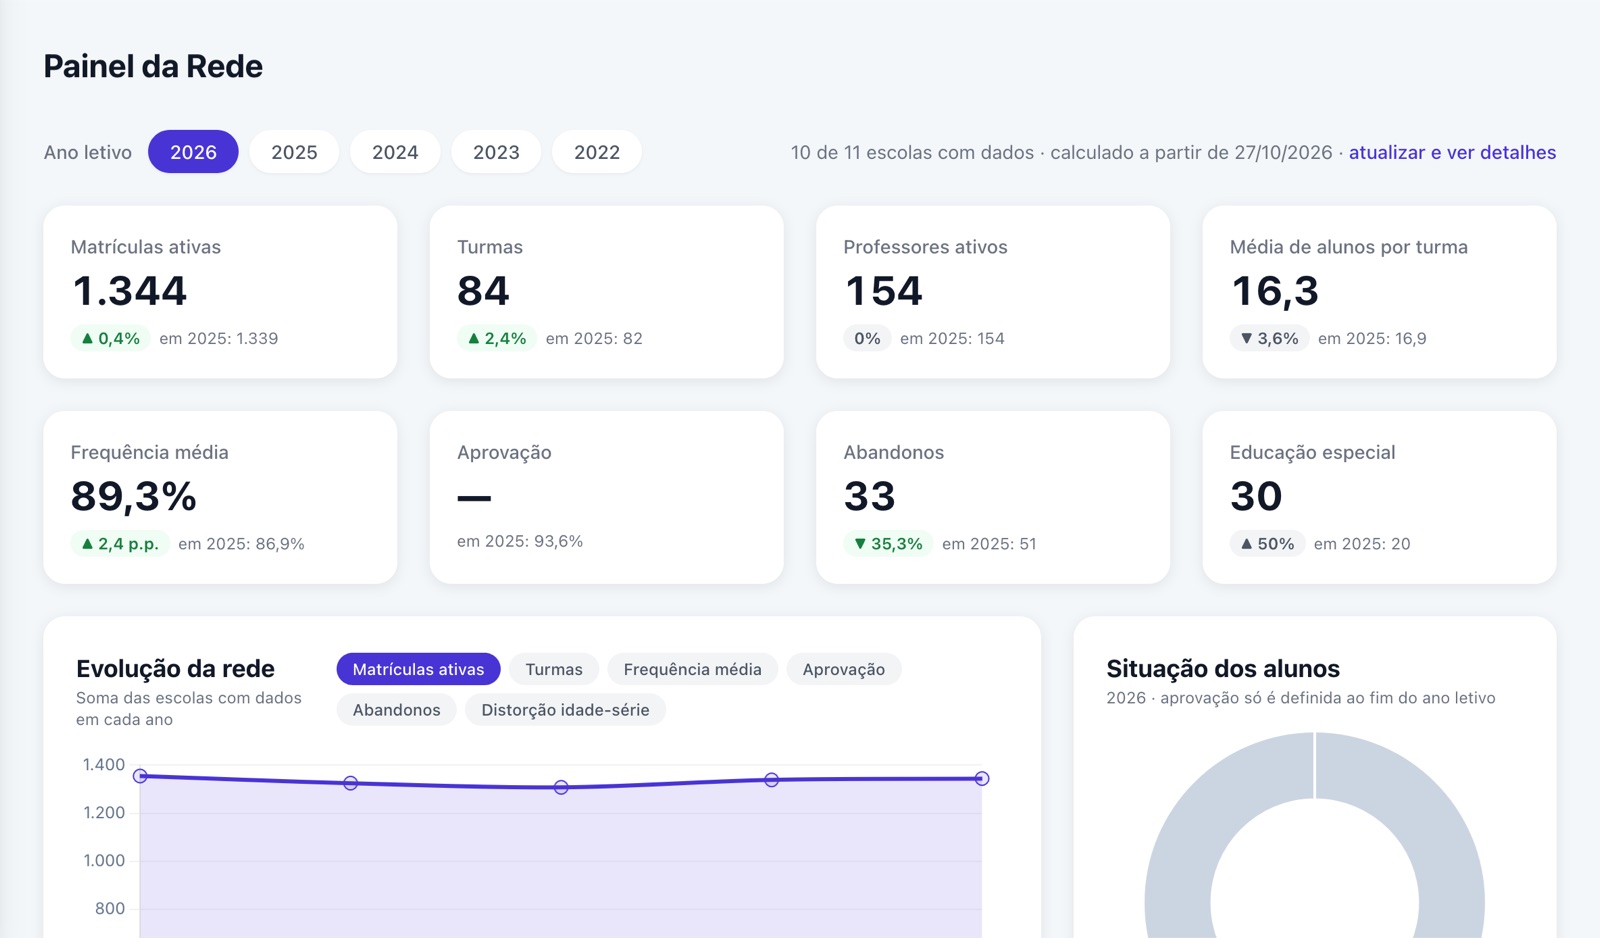
Task: Click the Turmas 84 card
Action: [x=606, y=292]
